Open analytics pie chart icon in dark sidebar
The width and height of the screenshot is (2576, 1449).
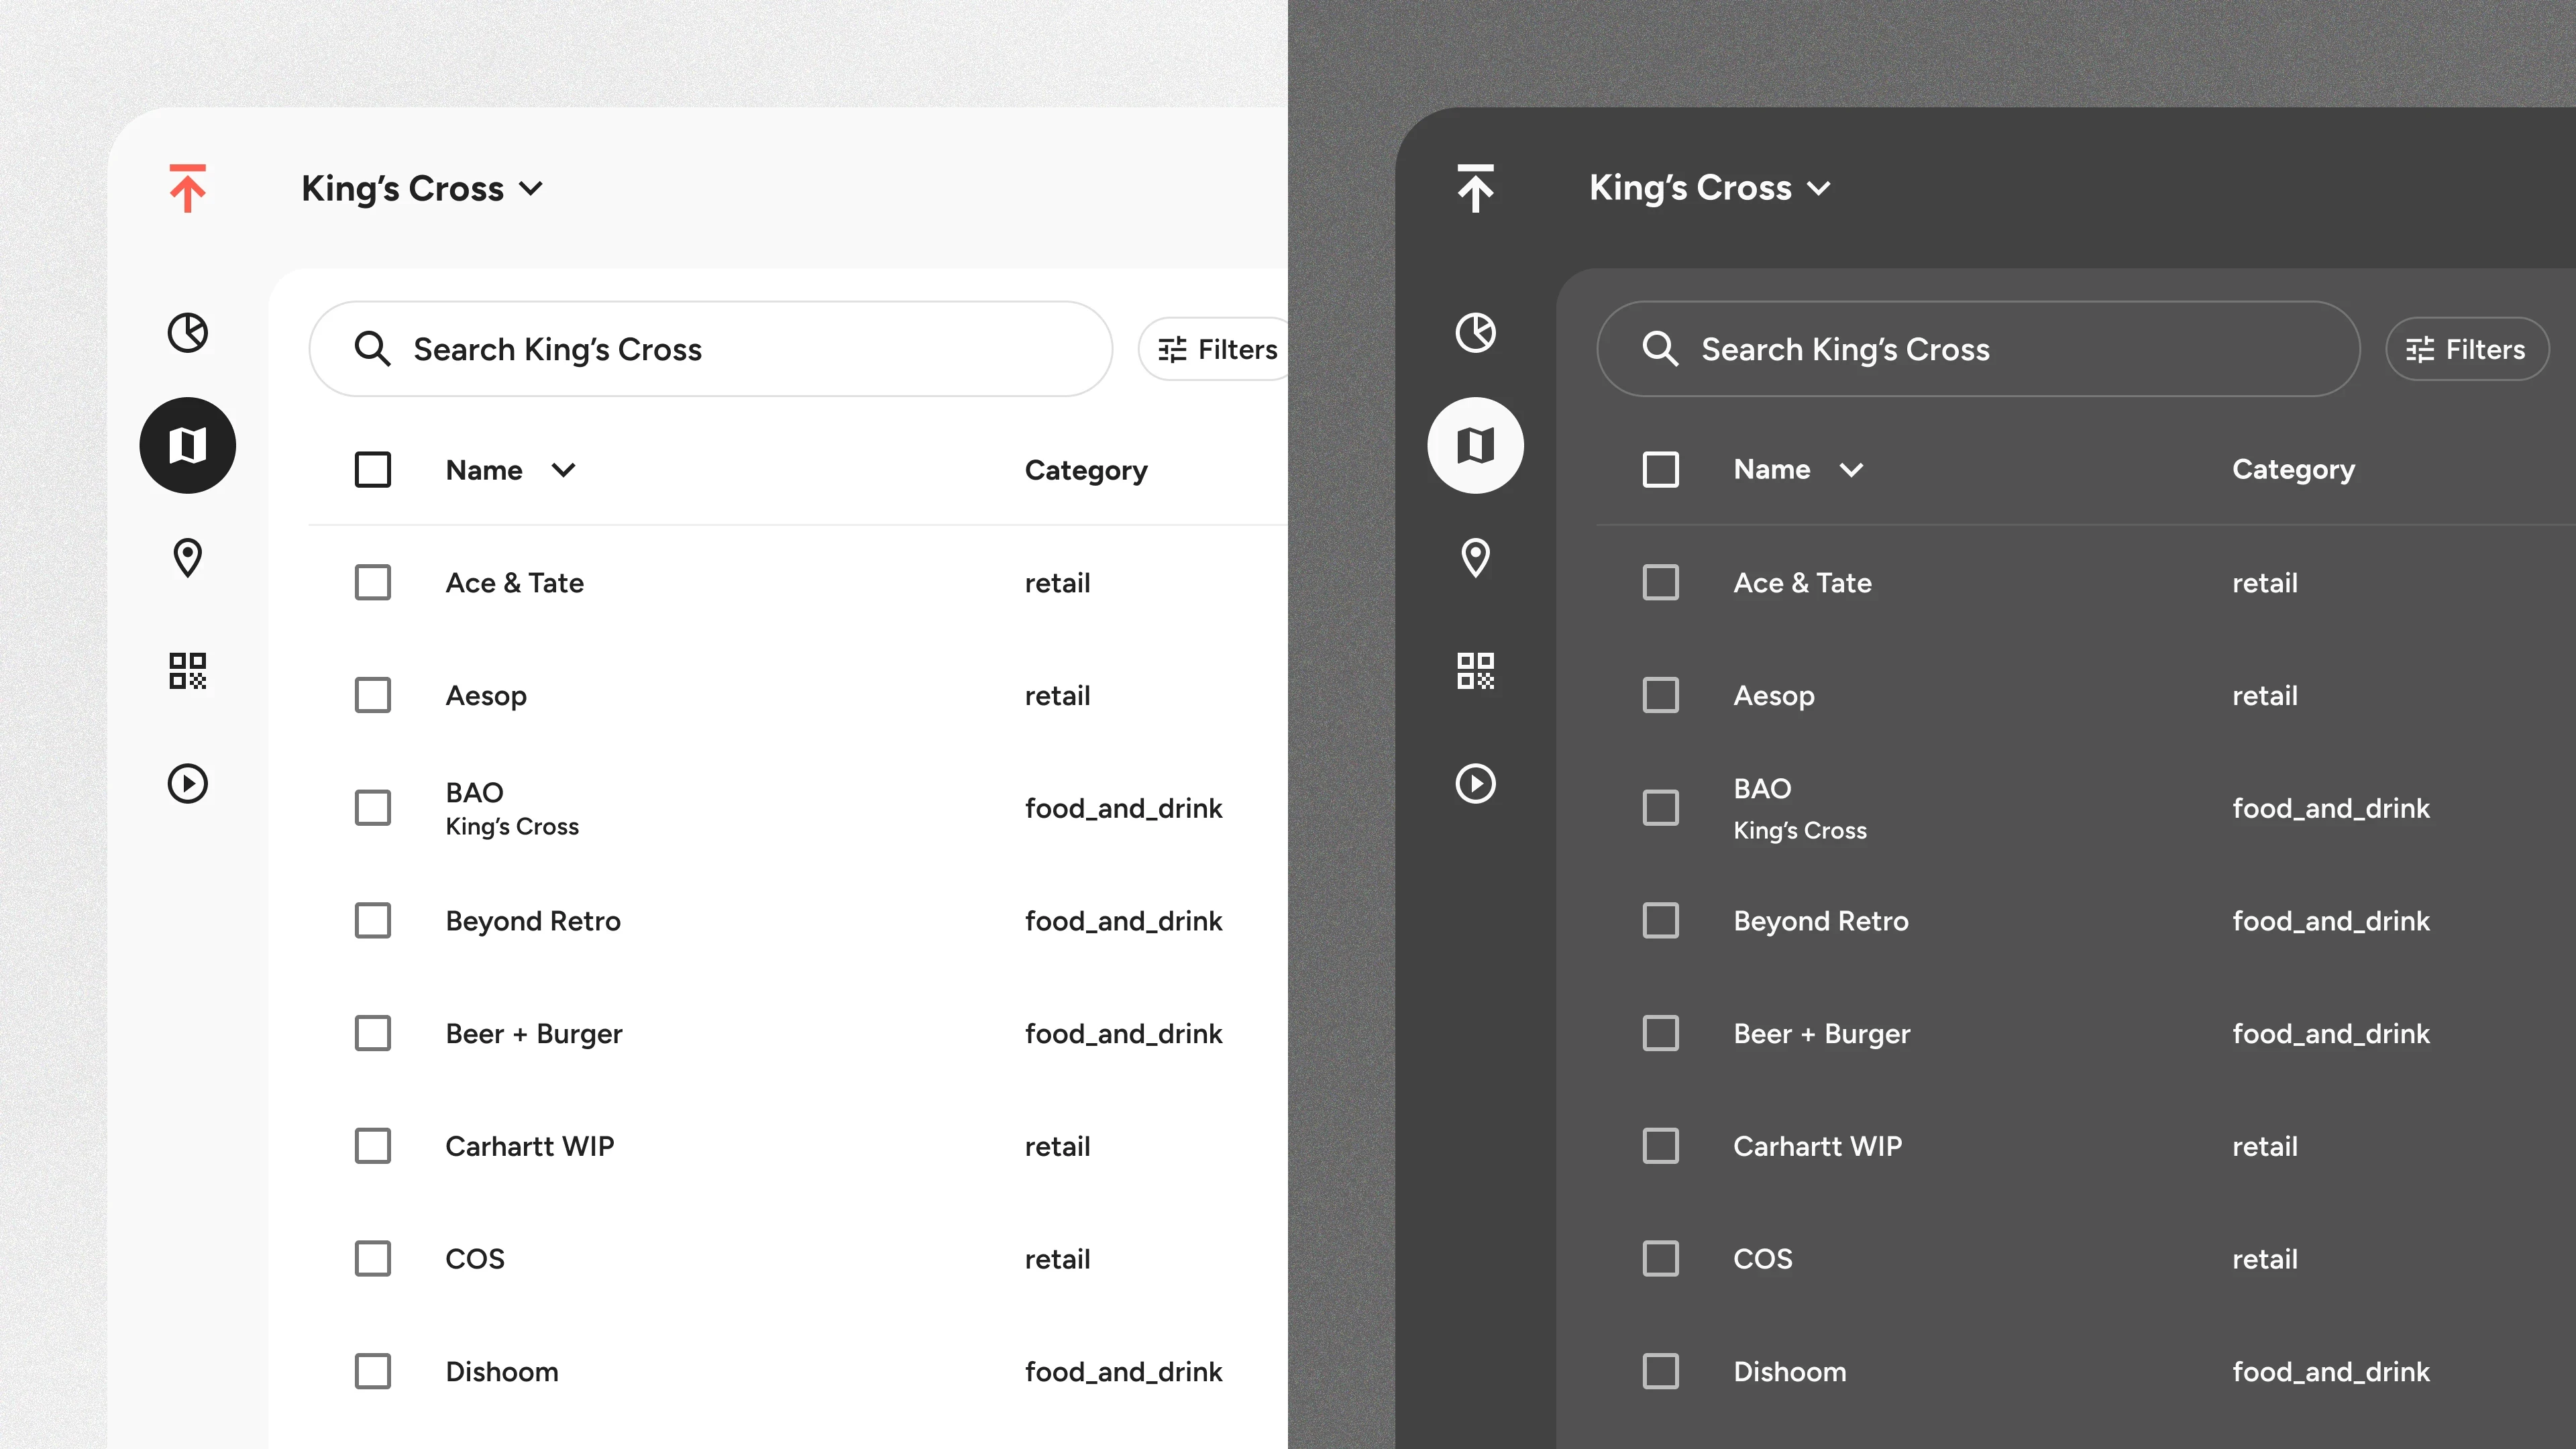pyautogui.click(x=1476, y=332)
